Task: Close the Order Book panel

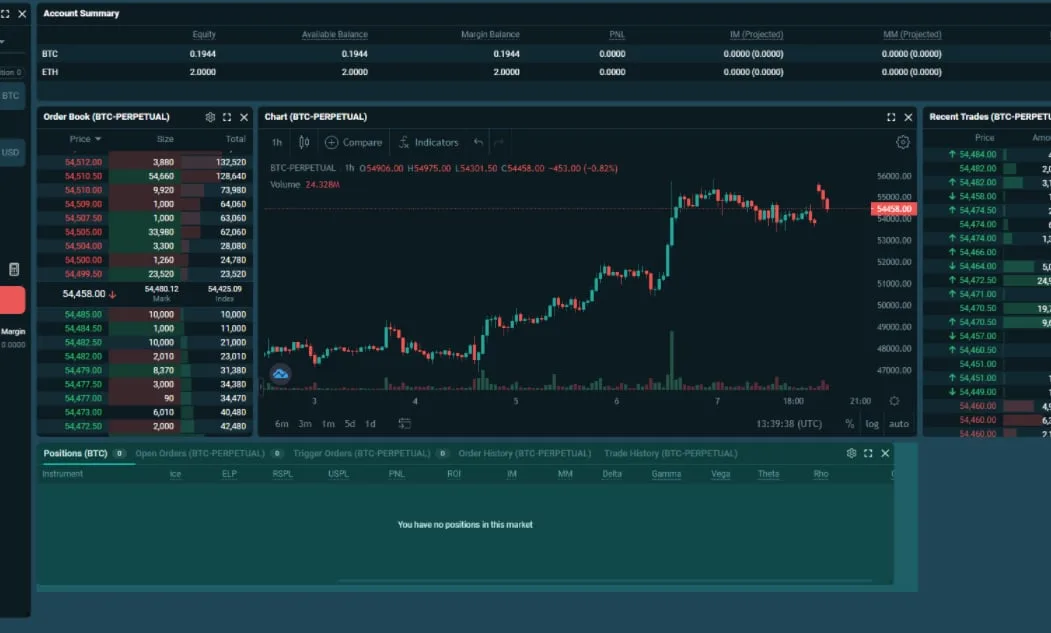Action: point(244,117)
